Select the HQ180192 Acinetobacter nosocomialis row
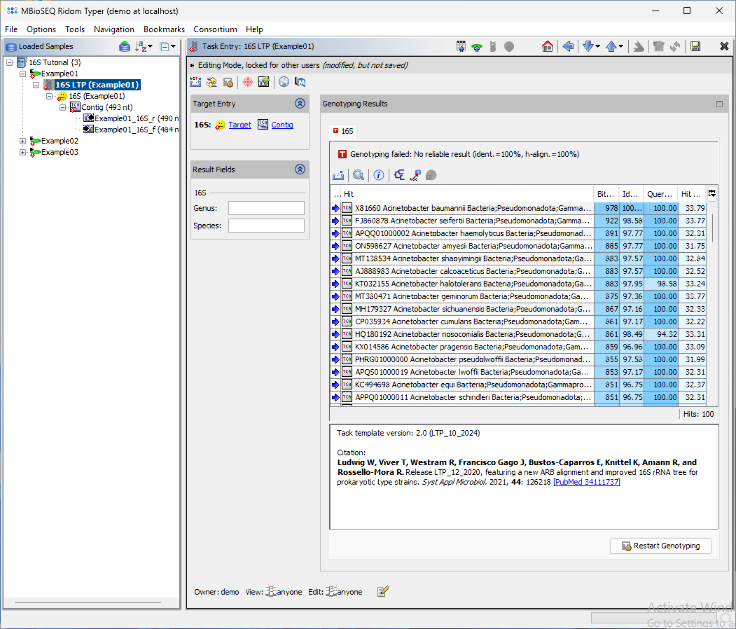 [x=519, y=334]
